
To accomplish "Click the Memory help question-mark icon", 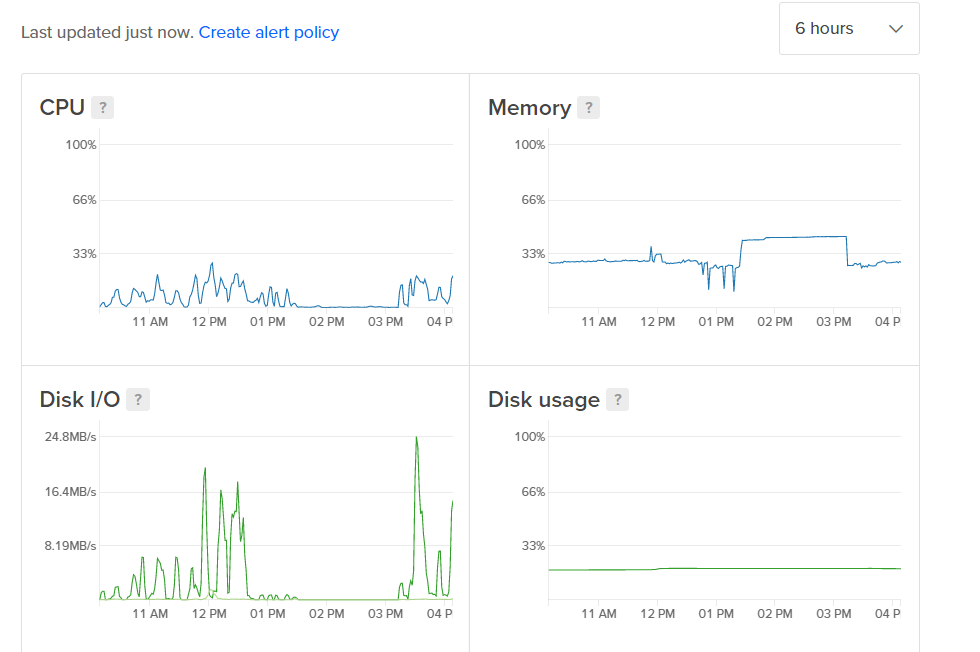I will point(588,108).
